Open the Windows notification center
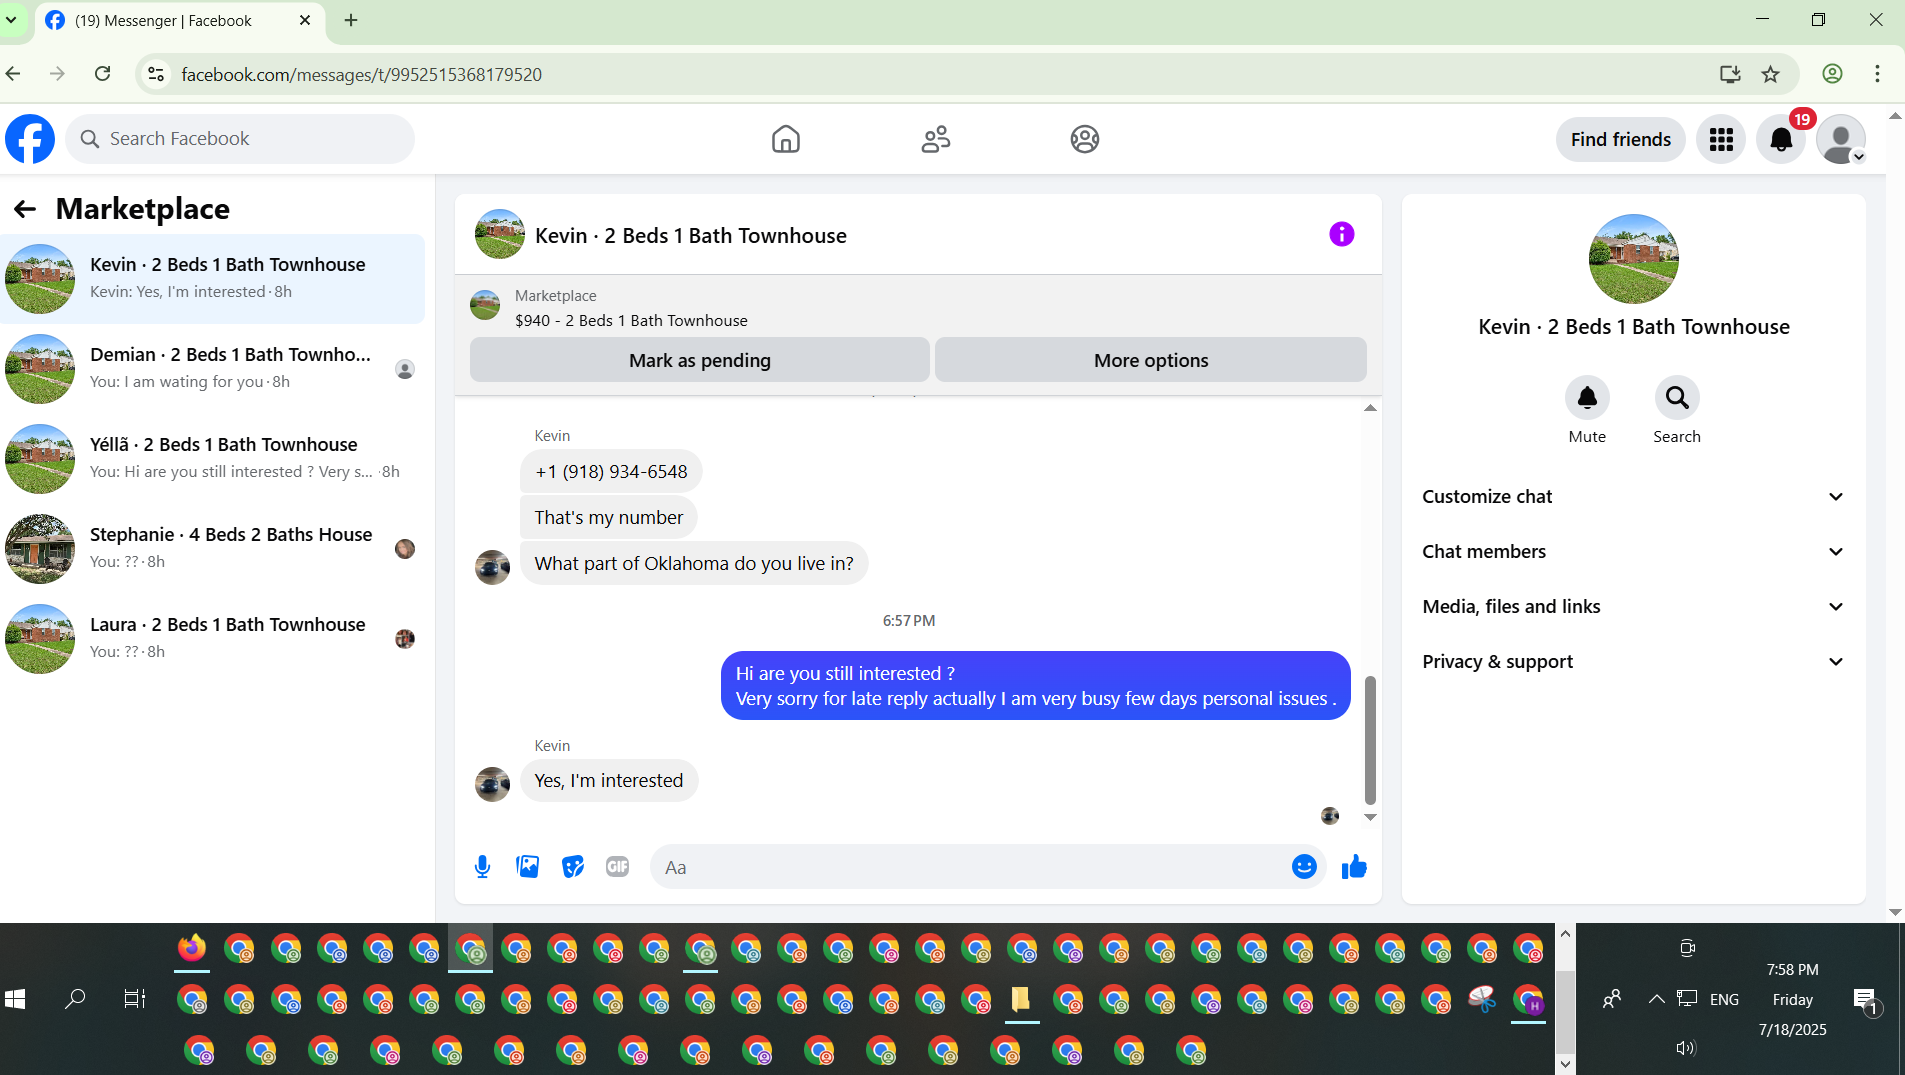Screen dimensions: 1905x1075 pos(1866,1000)
